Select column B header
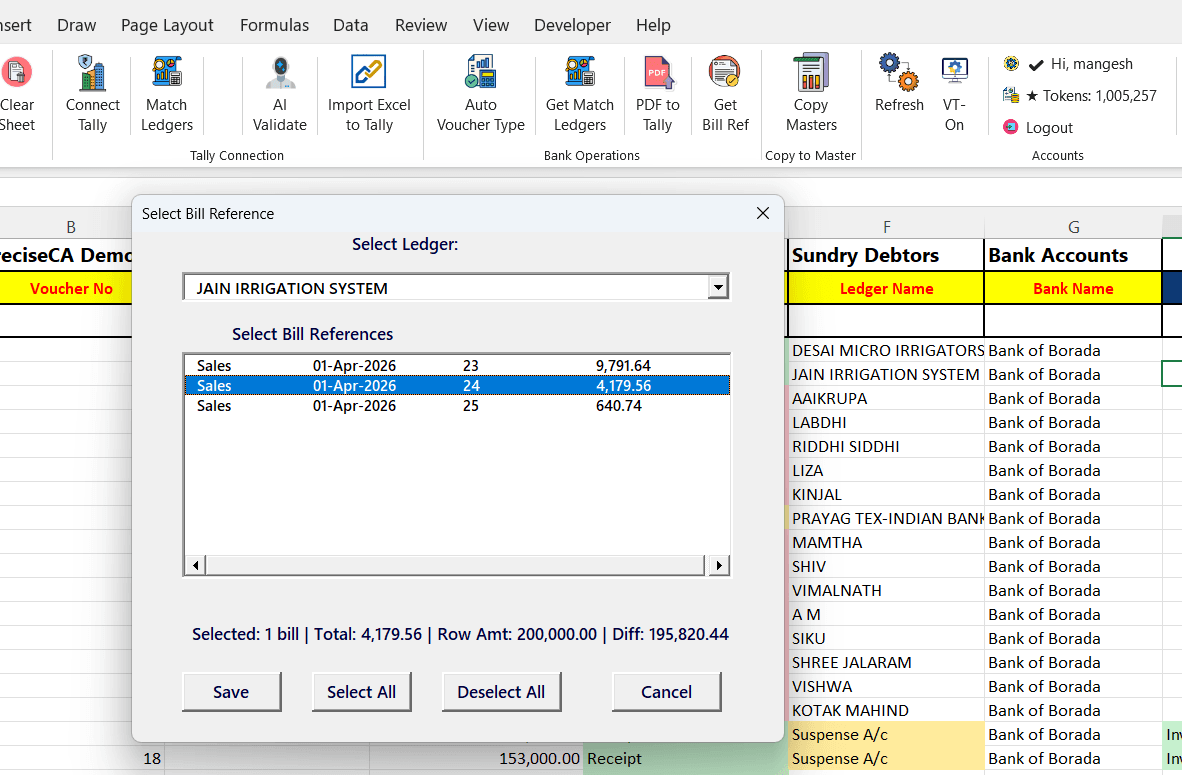1182x775 pixels. click(71, 227)
